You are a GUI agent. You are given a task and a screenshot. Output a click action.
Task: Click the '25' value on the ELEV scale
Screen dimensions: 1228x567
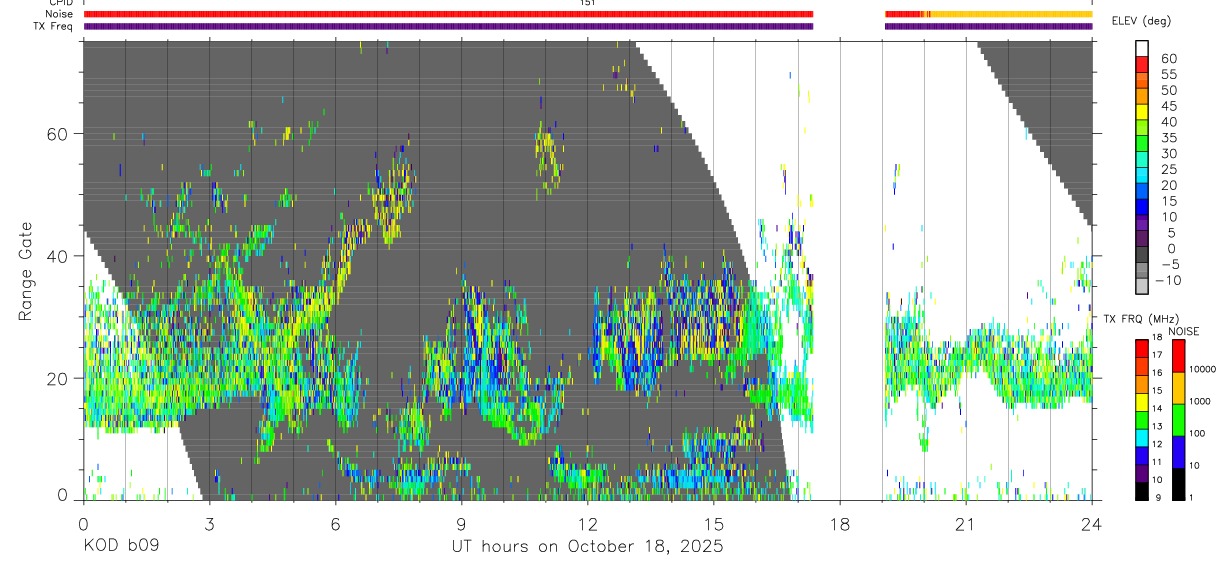tap(1168, 169)
